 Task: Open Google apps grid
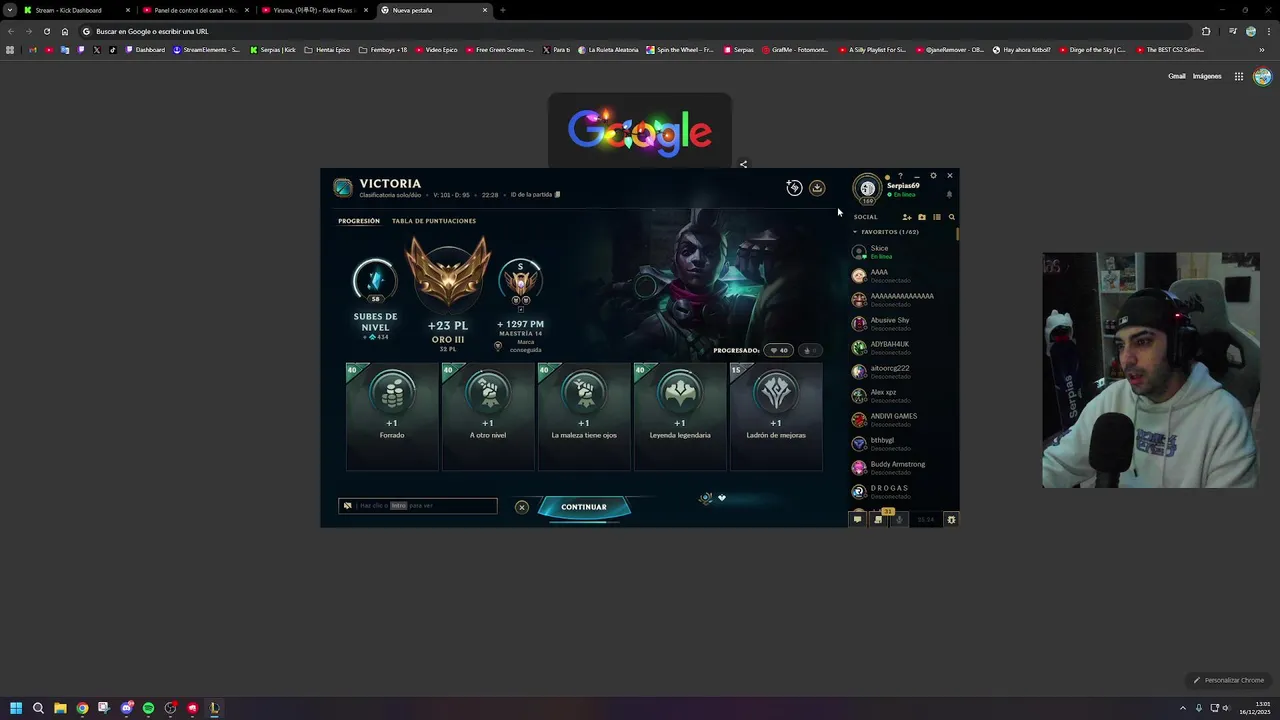point(1238,76)
